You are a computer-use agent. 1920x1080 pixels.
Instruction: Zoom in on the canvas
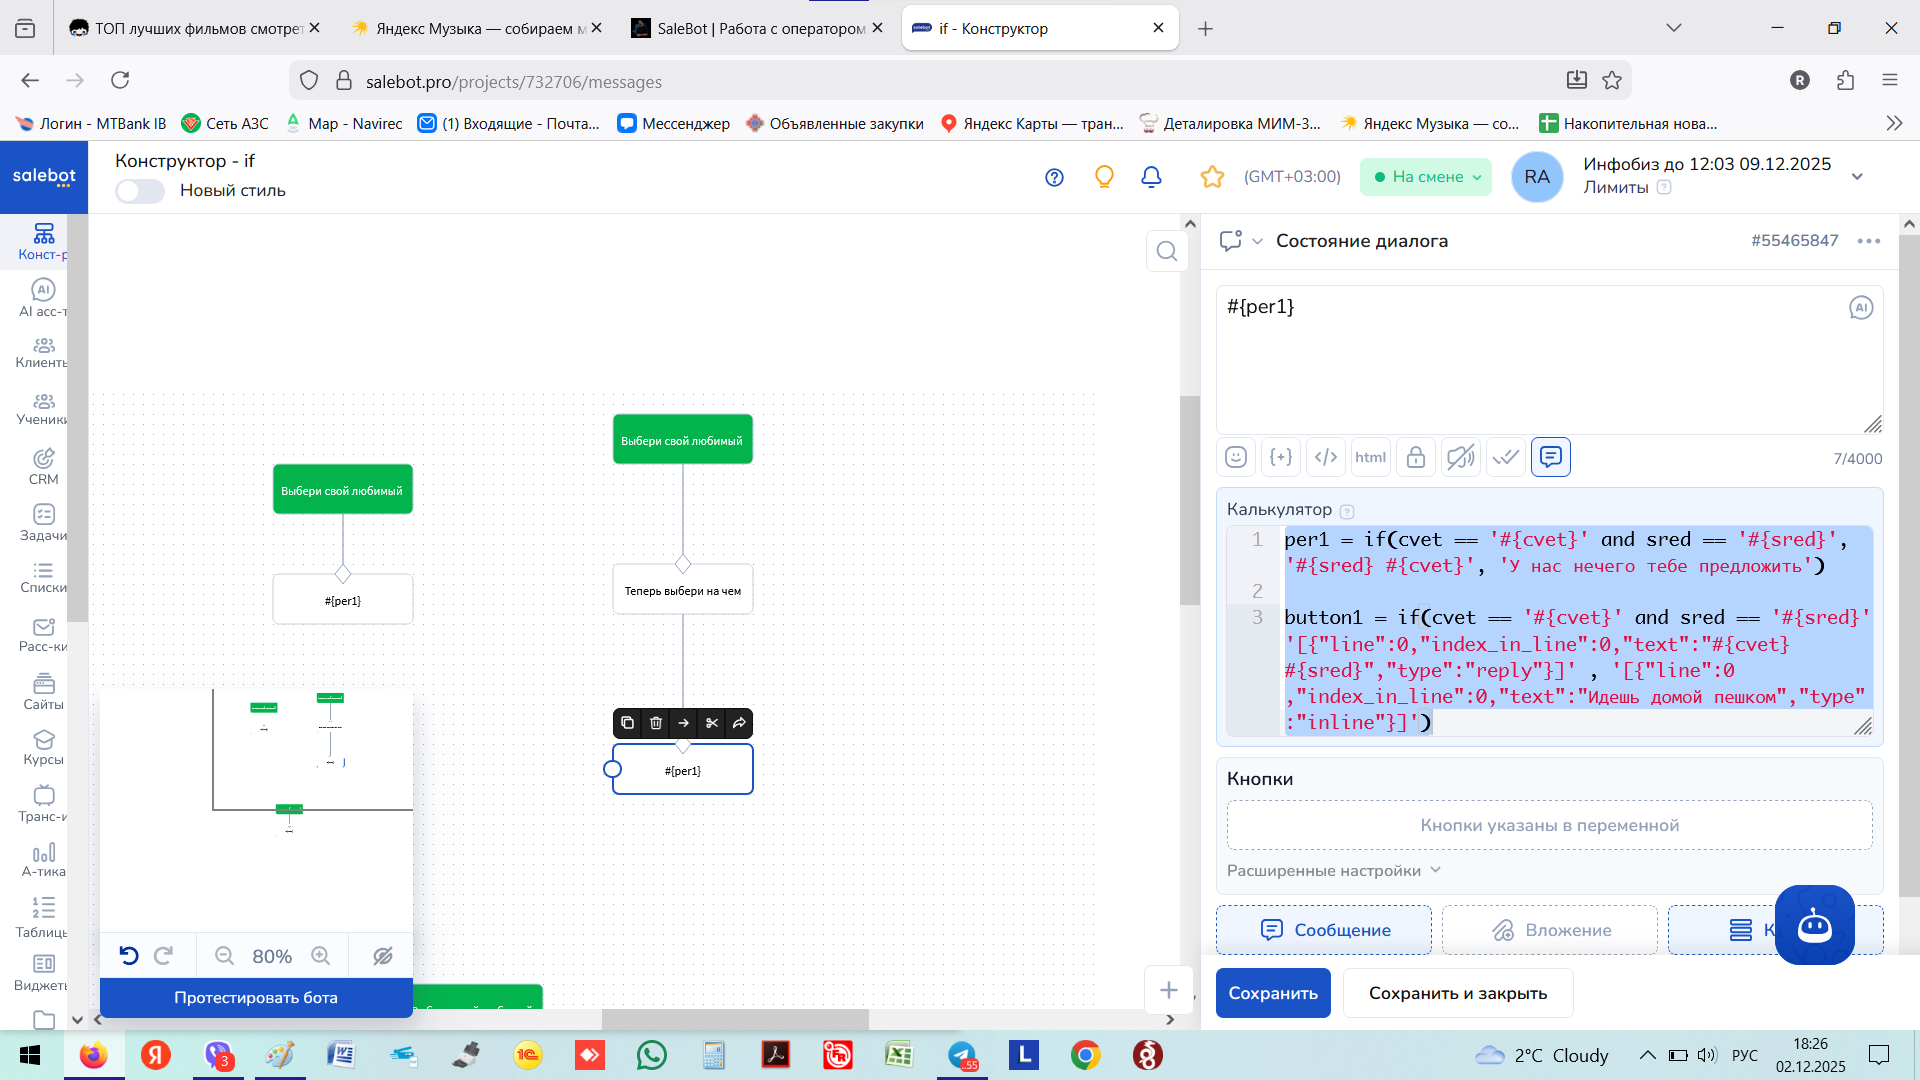[320, 956]
